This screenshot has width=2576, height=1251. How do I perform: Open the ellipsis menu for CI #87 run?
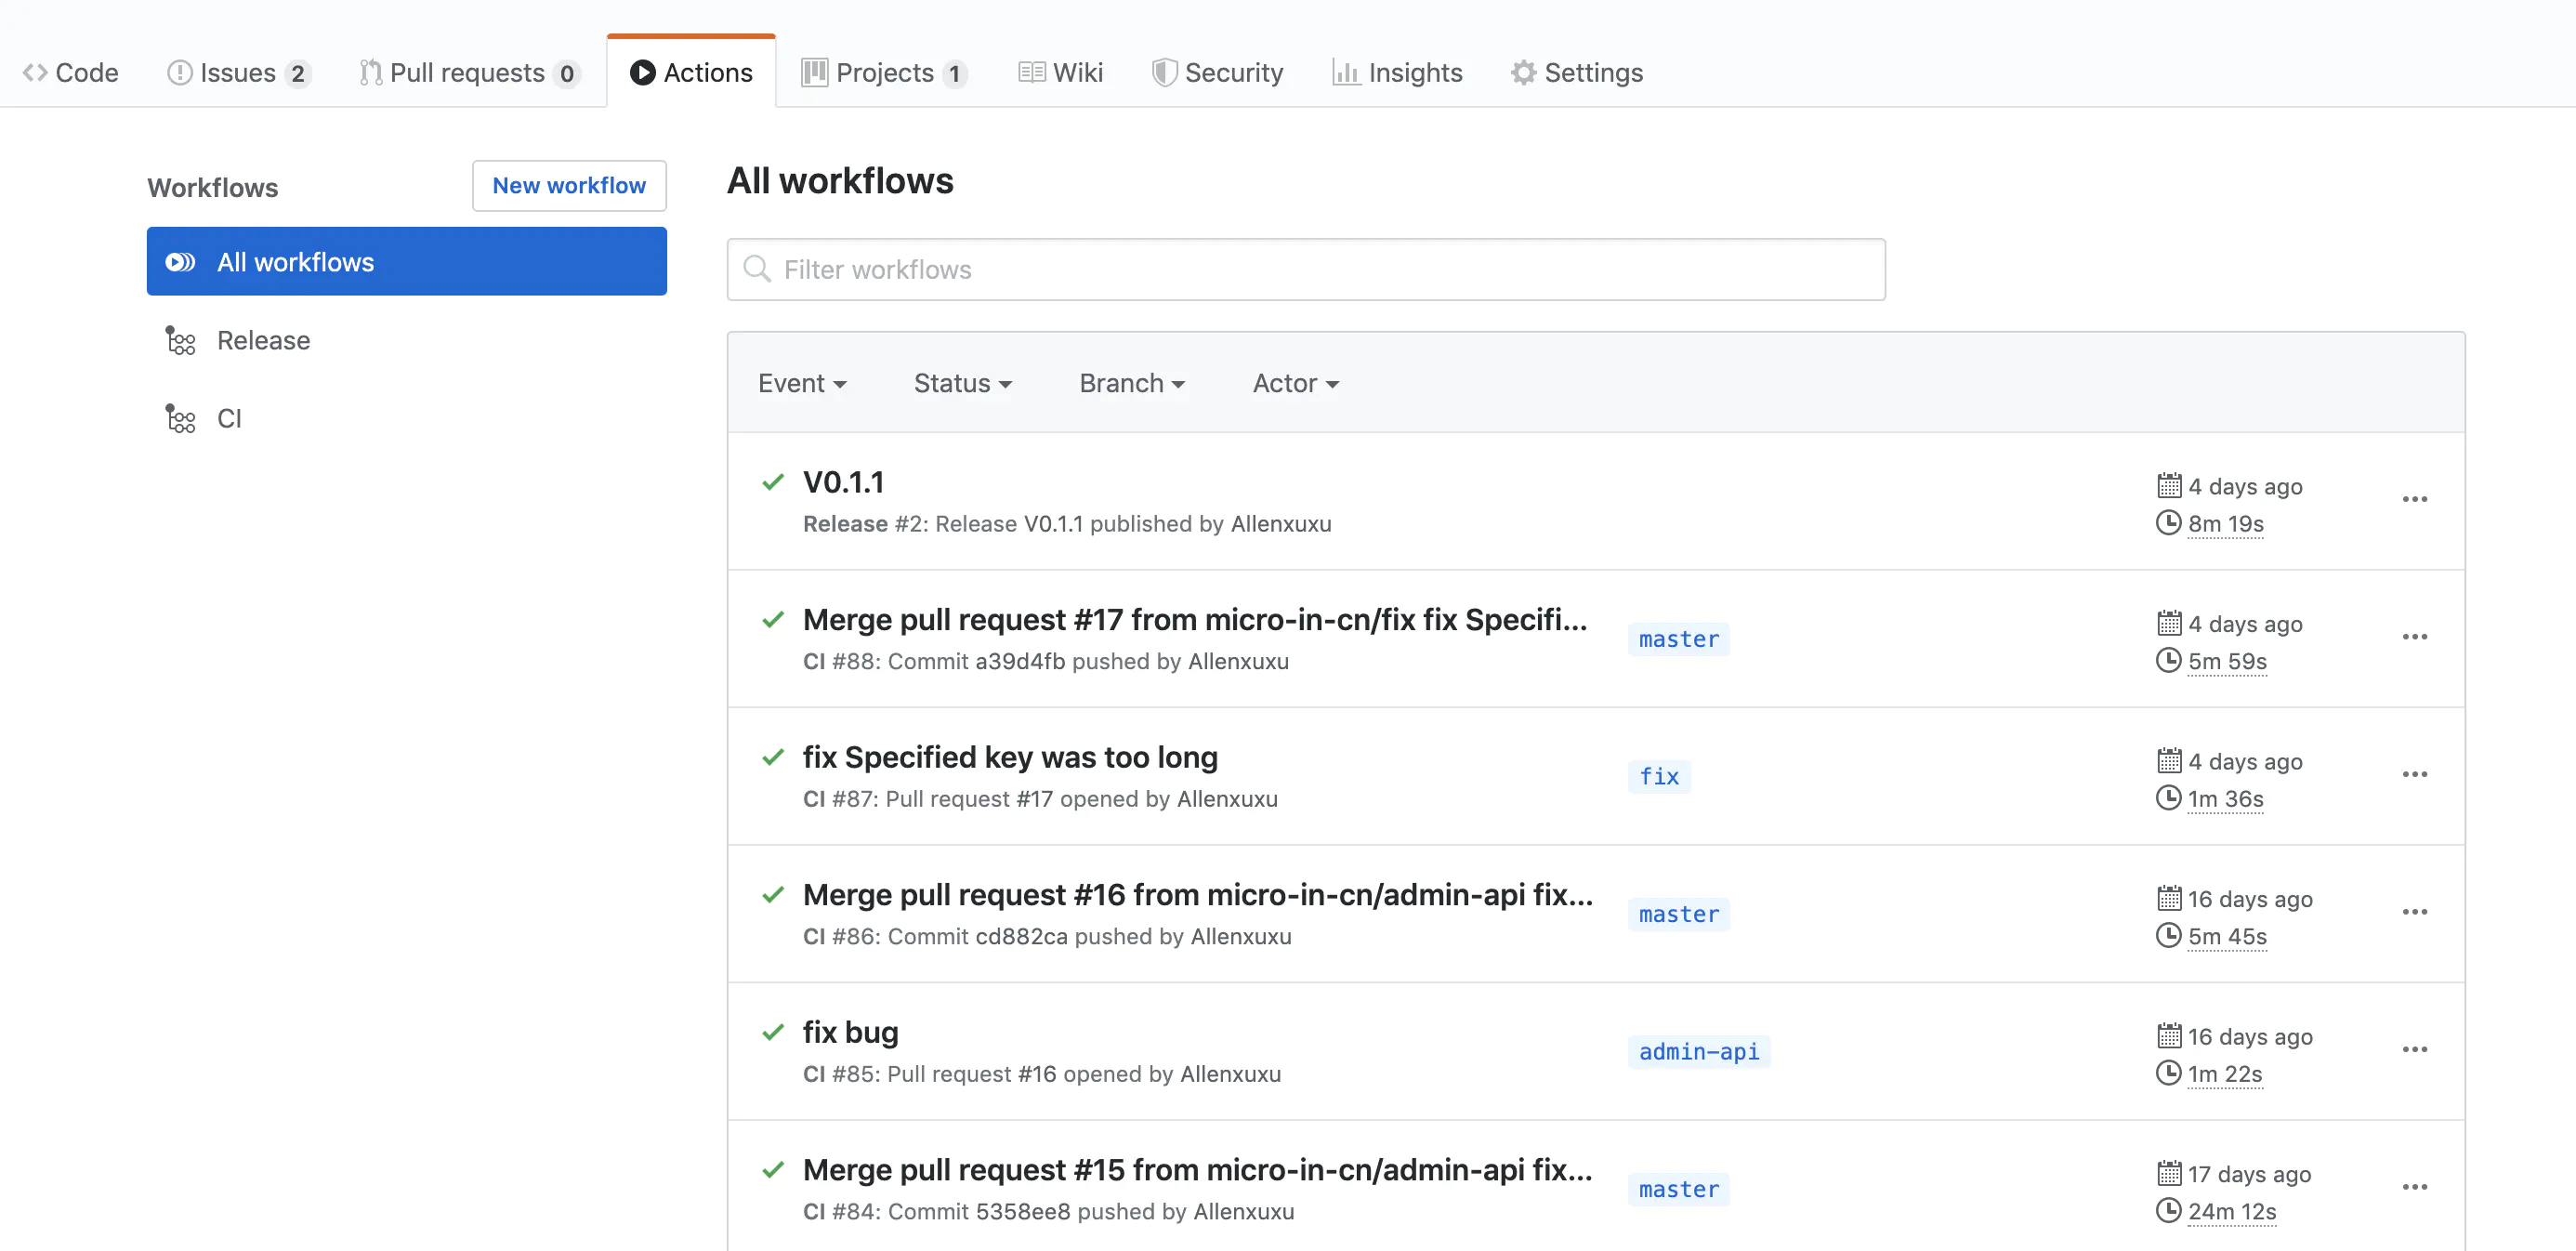coord(2414,774)
